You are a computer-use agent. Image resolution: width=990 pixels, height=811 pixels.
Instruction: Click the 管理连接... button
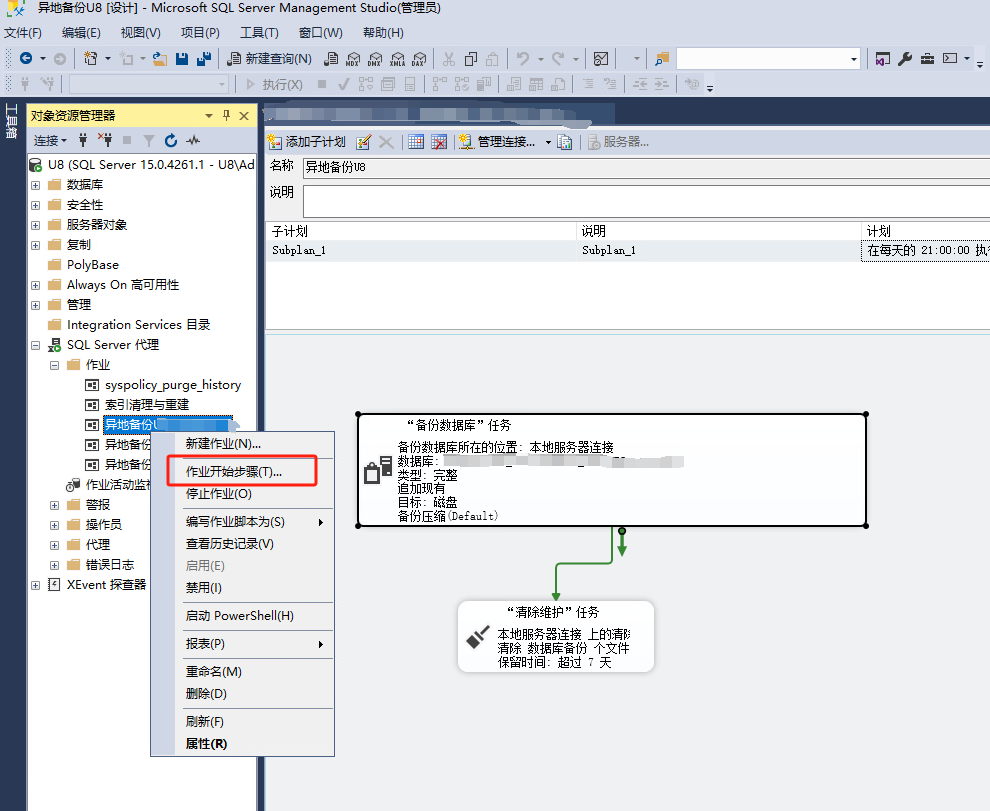[498, 142]
